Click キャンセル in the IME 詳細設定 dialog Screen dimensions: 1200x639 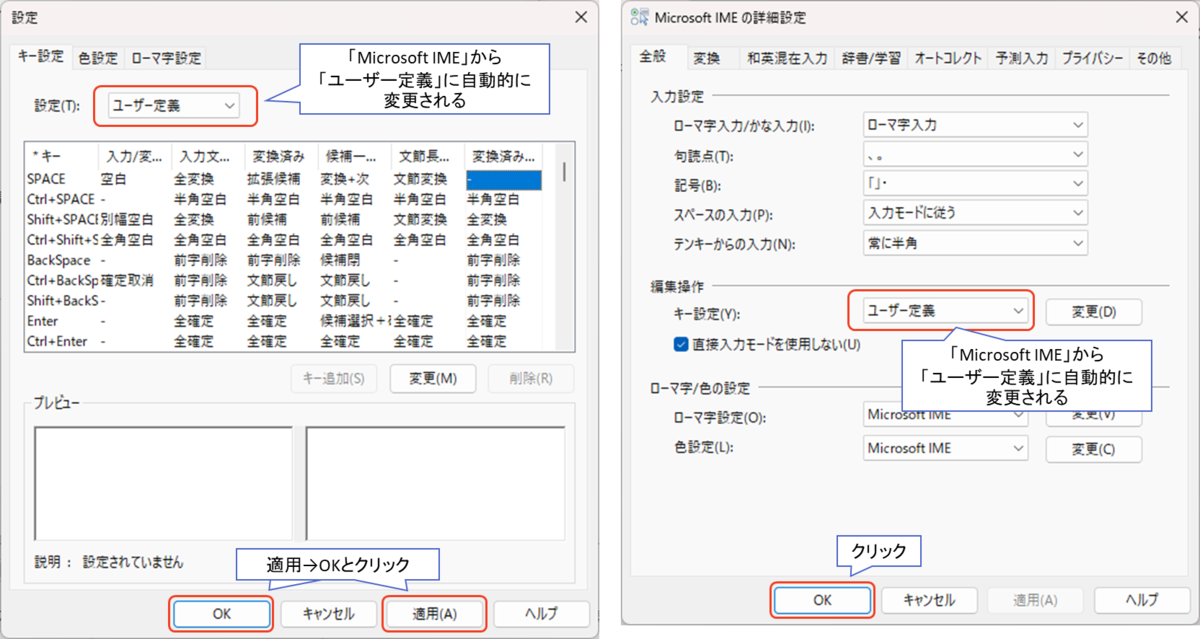(929, 599)
